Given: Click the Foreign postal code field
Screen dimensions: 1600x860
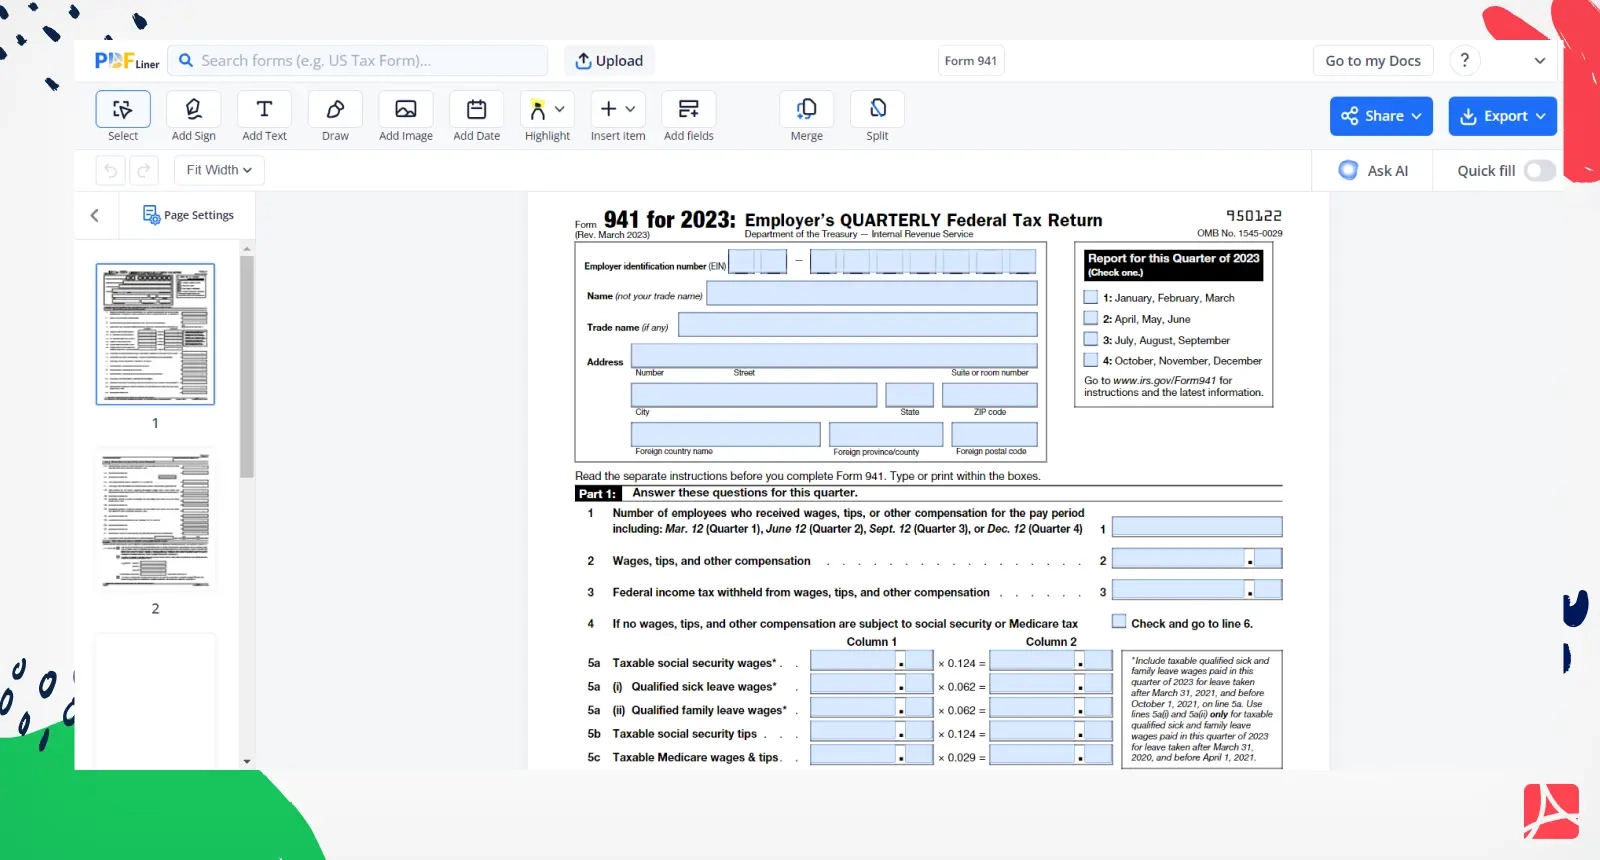Looking at the screenshot, I should tap(994, 434).
